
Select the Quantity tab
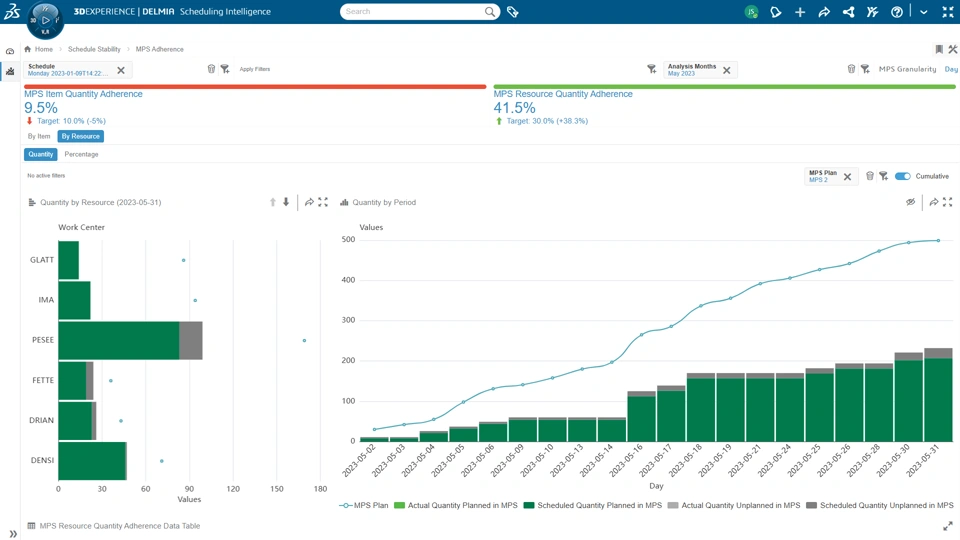[x=40, y=154]
